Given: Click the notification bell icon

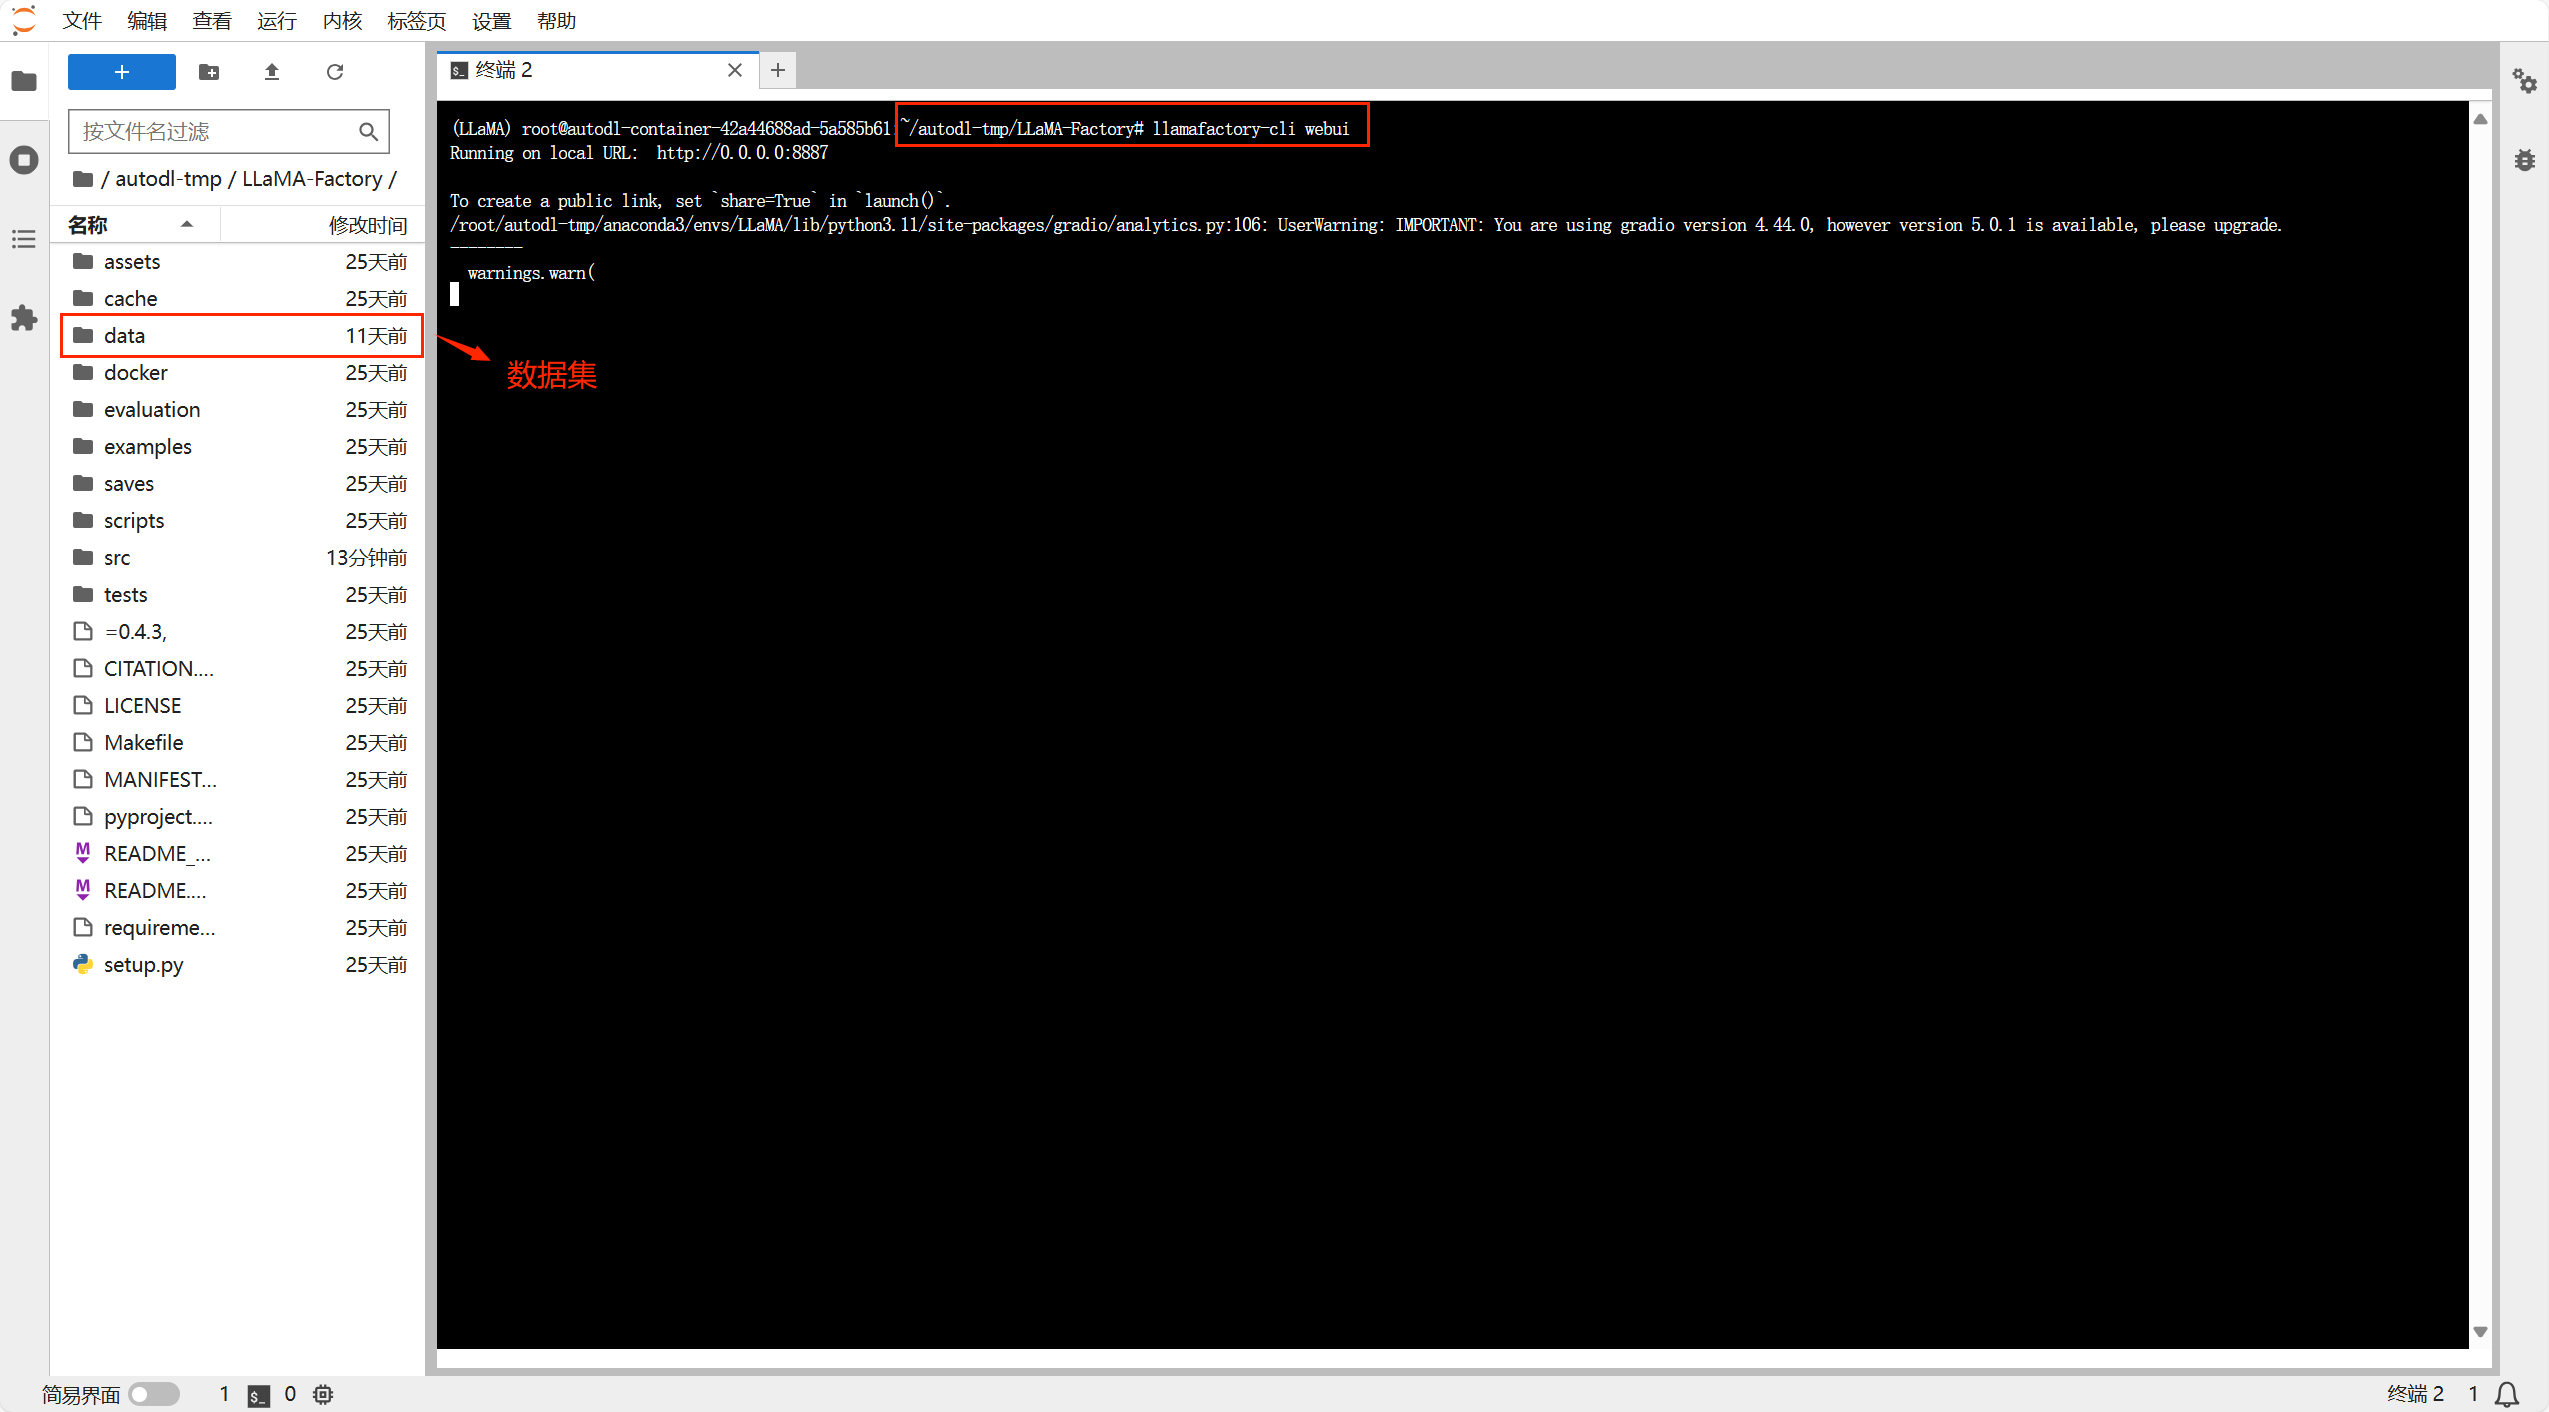Looking at the screenshot, I should (x=2508, y=1394).
